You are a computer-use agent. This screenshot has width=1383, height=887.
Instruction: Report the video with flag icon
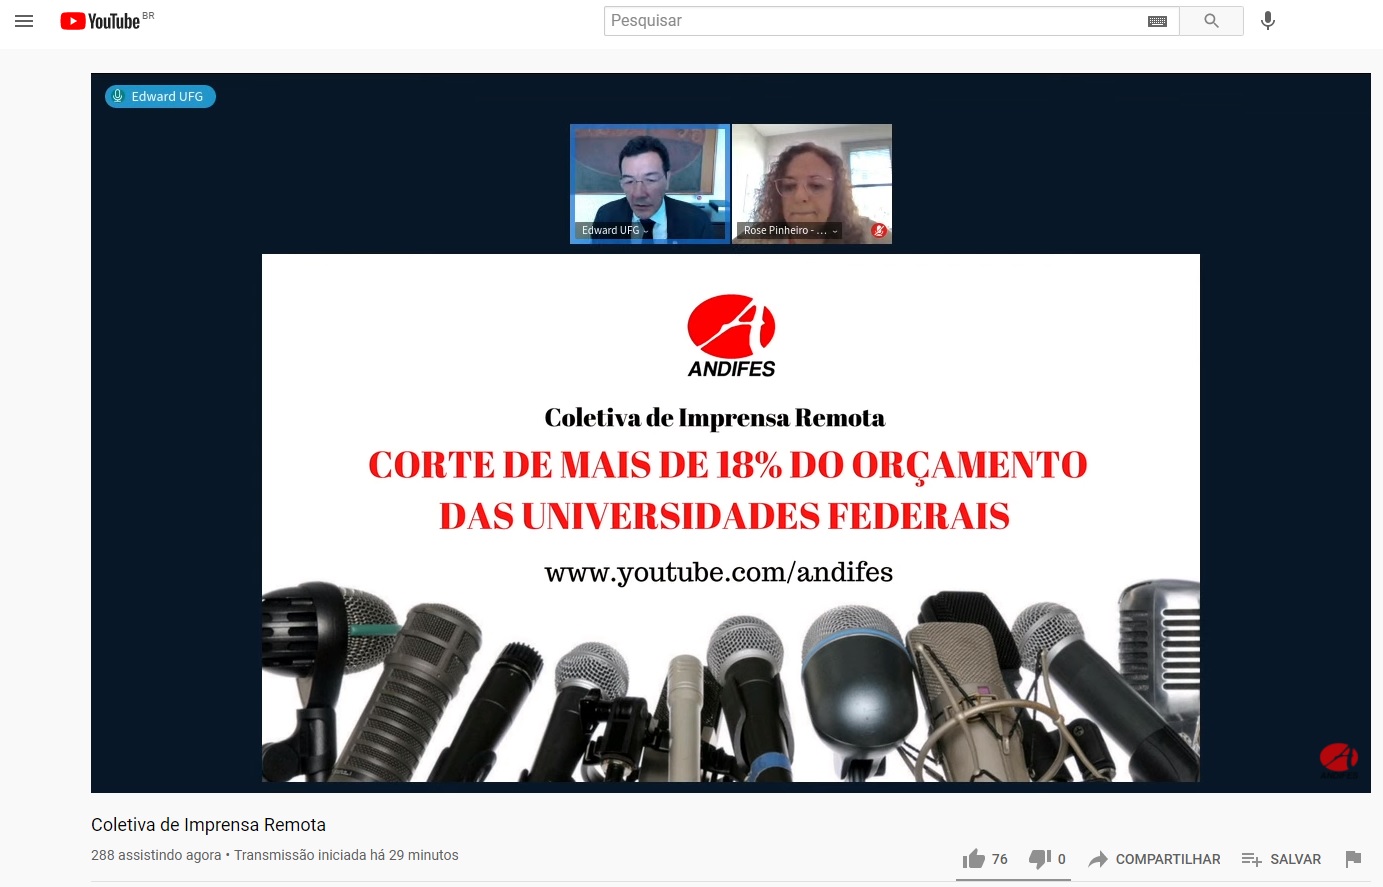click(x=1353, y=859)
